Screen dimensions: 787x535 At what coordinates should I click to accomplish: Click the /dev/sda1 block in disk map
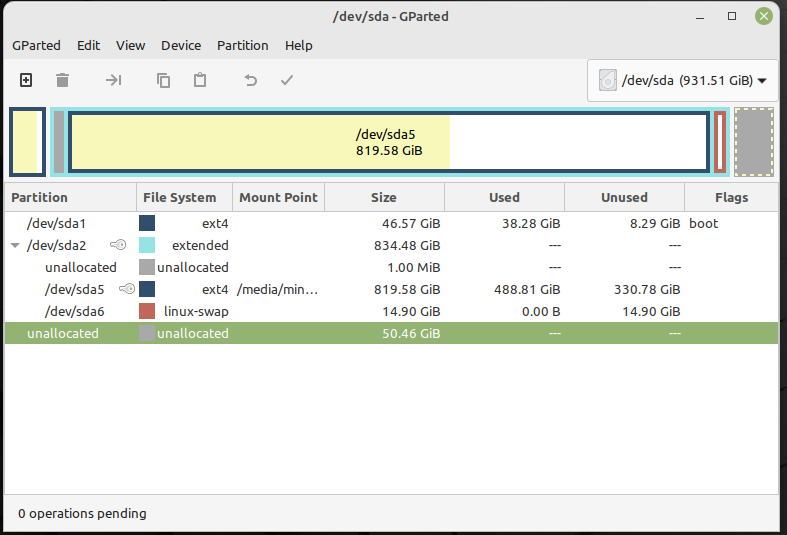click(x=28, y=142)
